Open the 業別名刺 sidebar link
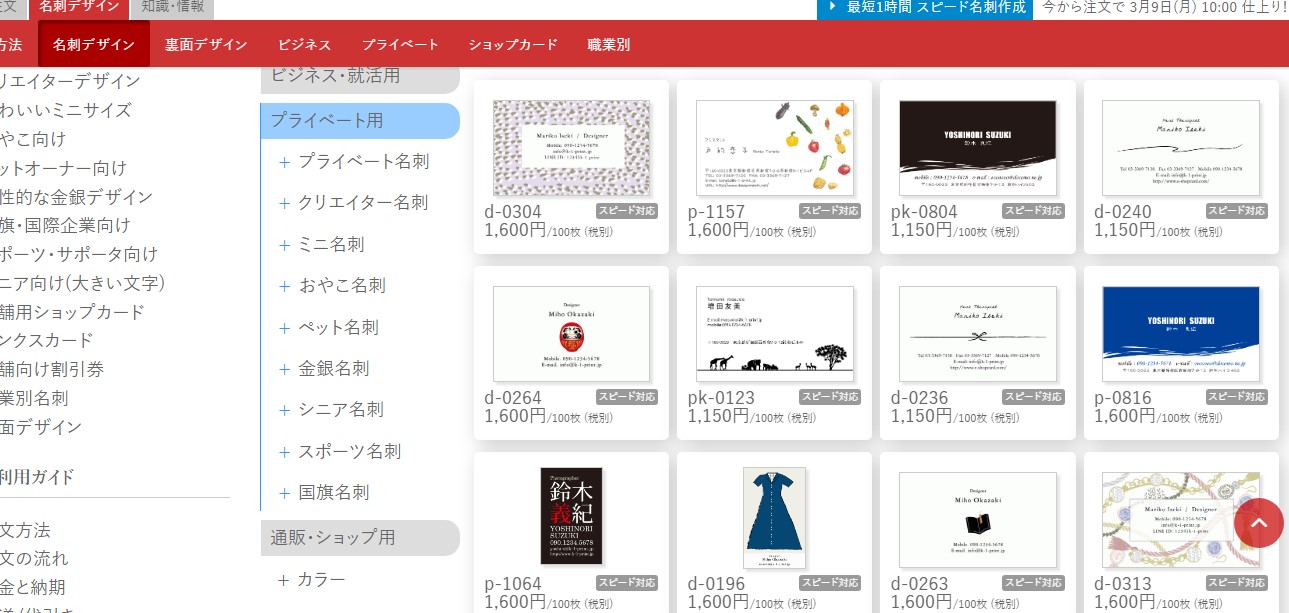1289x613 pixels. pos(34,398)
